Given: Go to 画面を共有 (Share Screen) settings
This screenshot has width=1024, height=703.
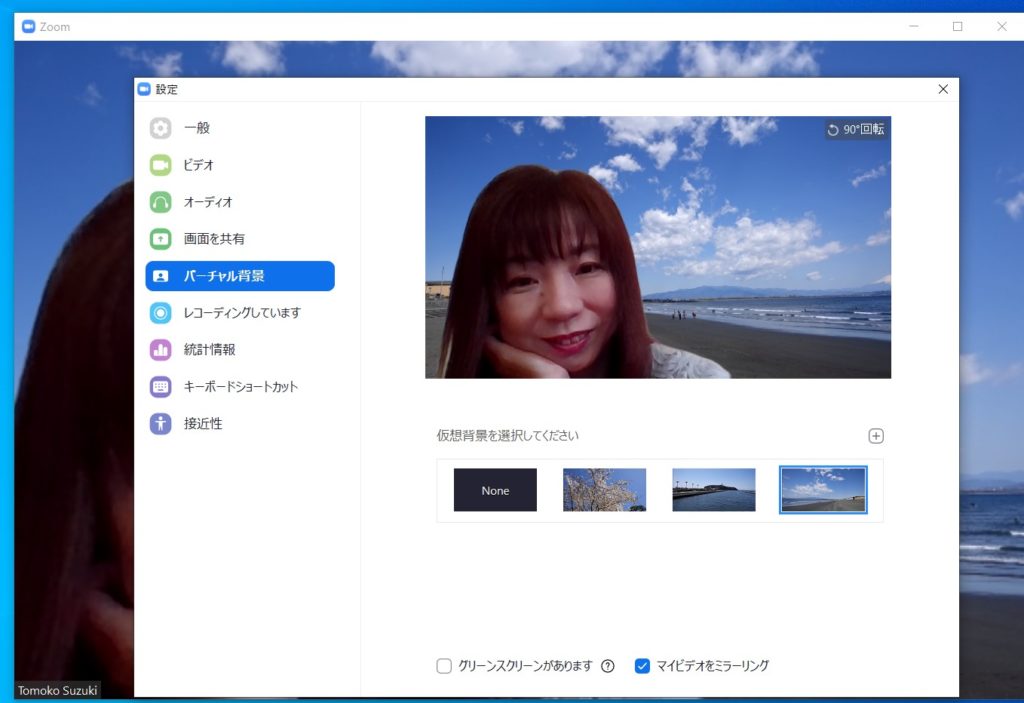Looking at the screenshot, I should pos(240,238).
